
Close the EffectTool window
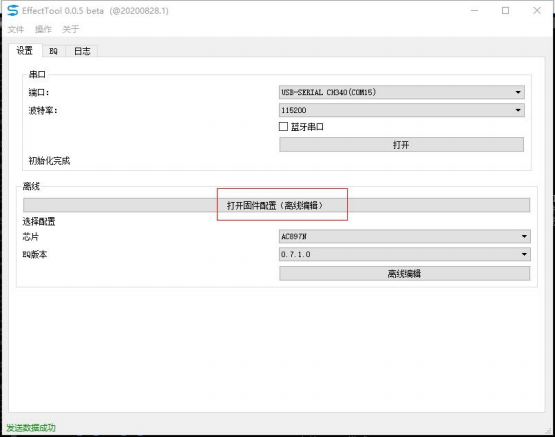coord(537,11)
